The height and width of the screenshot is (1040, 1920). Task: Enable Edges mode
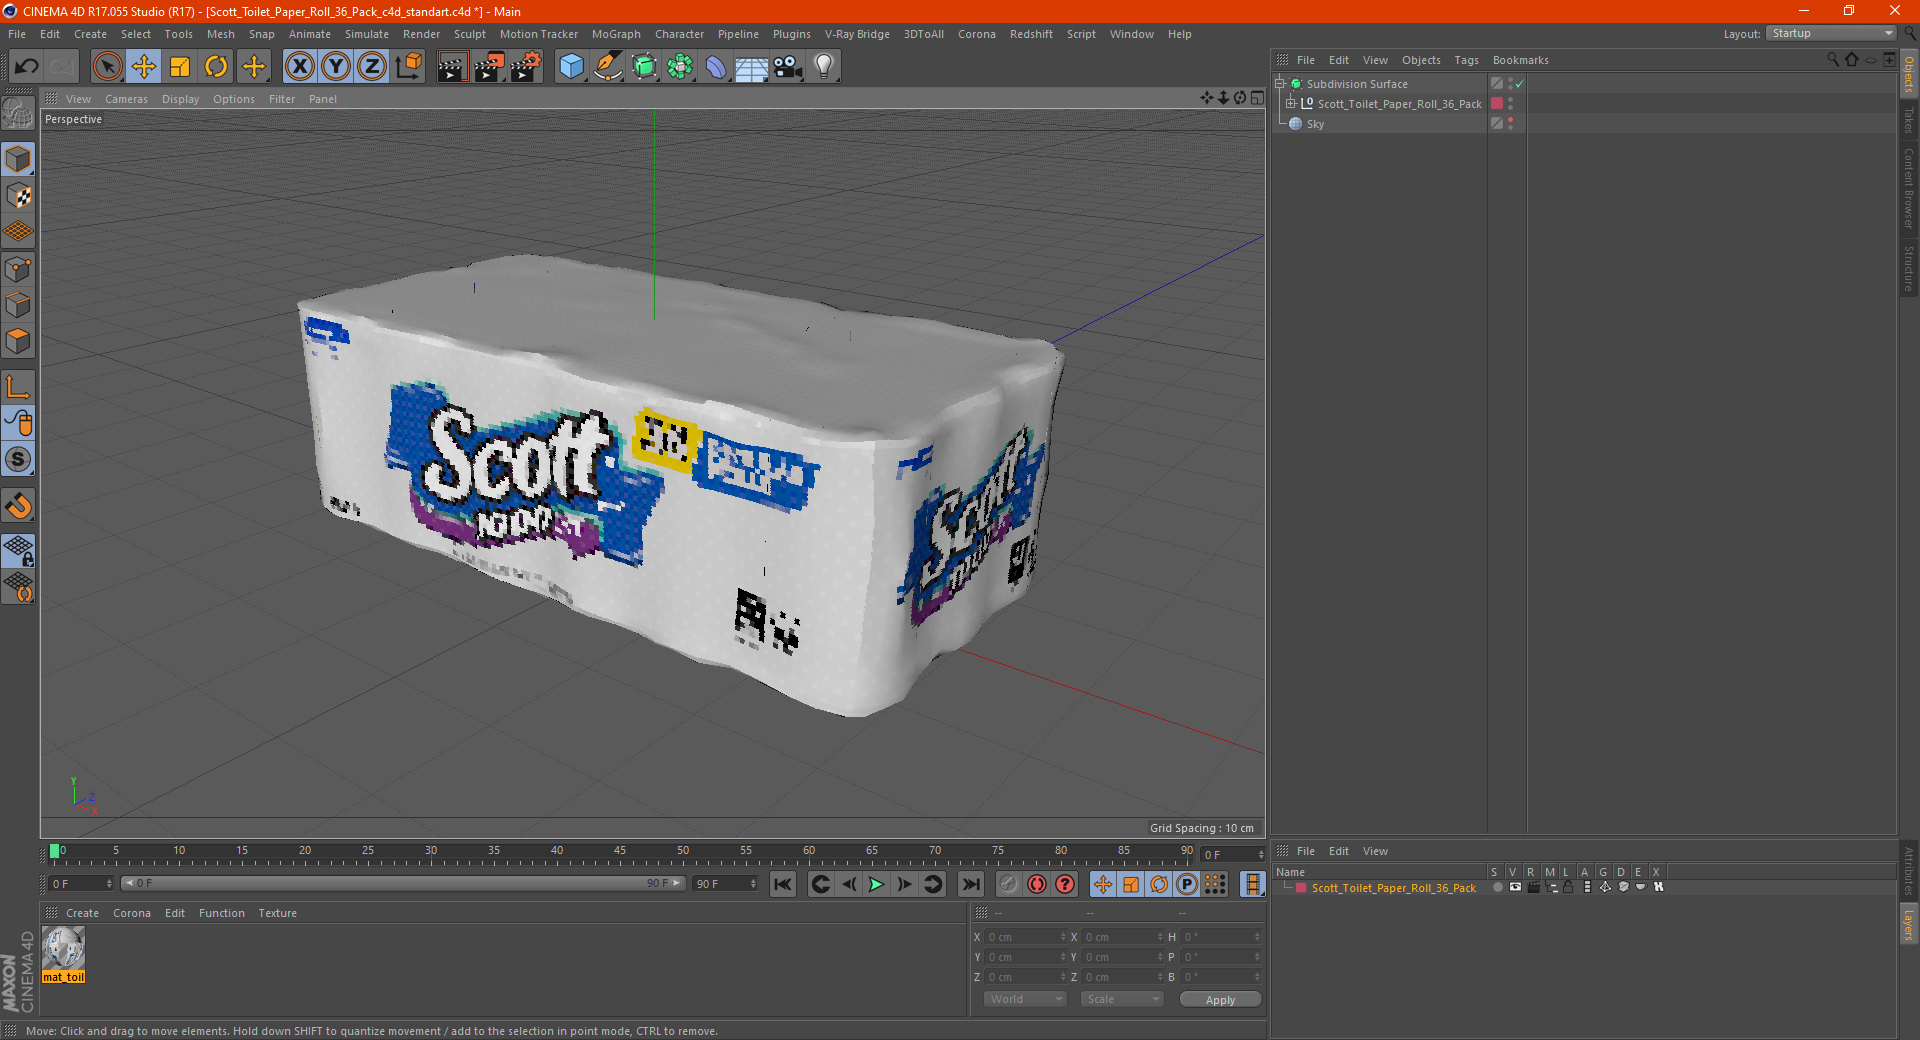point(18,305)
